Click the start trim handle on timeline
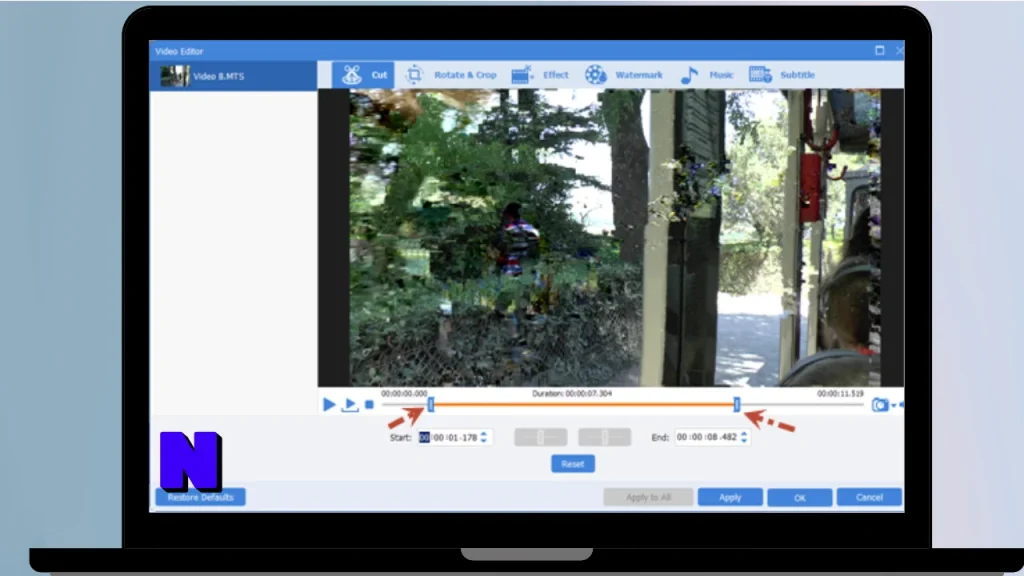 click(x=430, y=406)
